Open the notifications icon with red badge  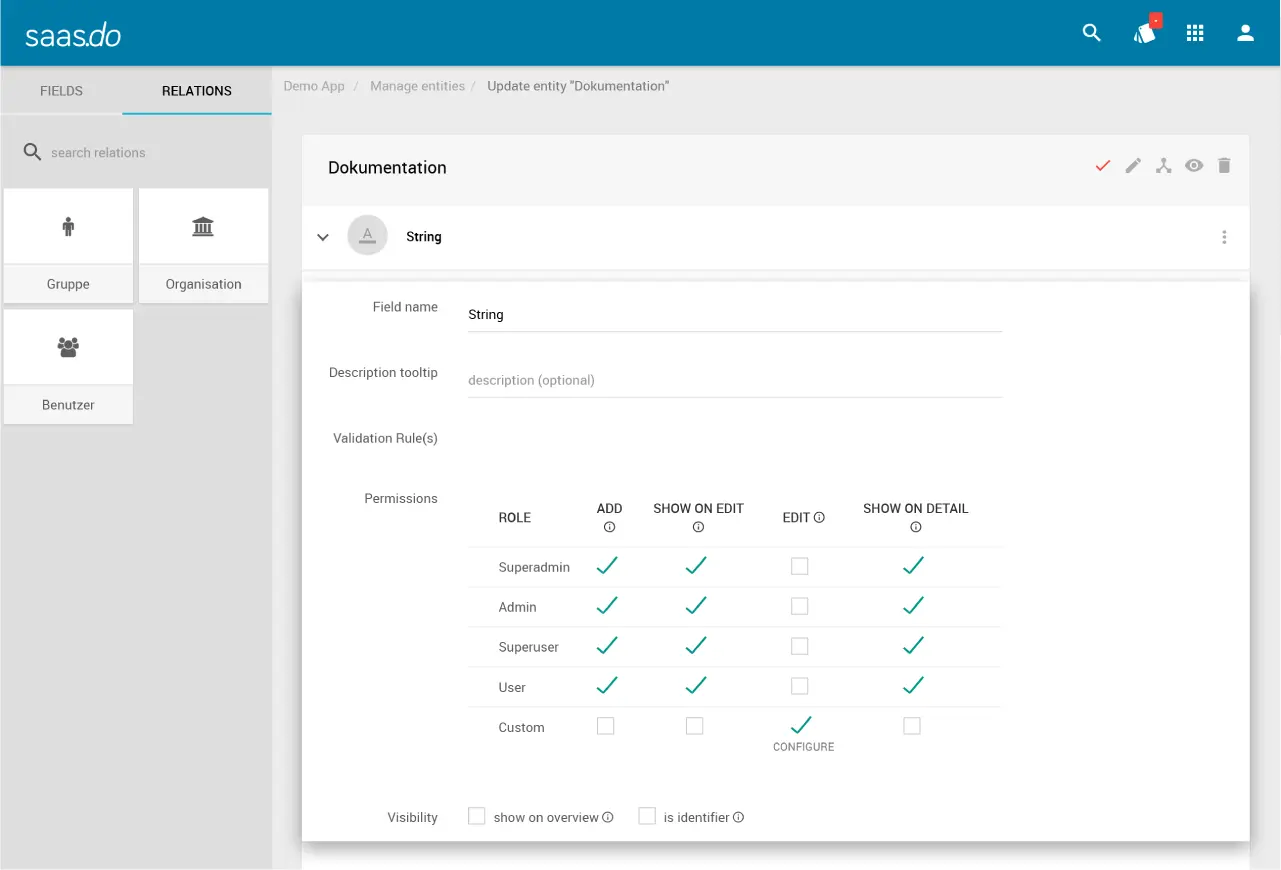pyautogui.click(x=1145, y=33)
